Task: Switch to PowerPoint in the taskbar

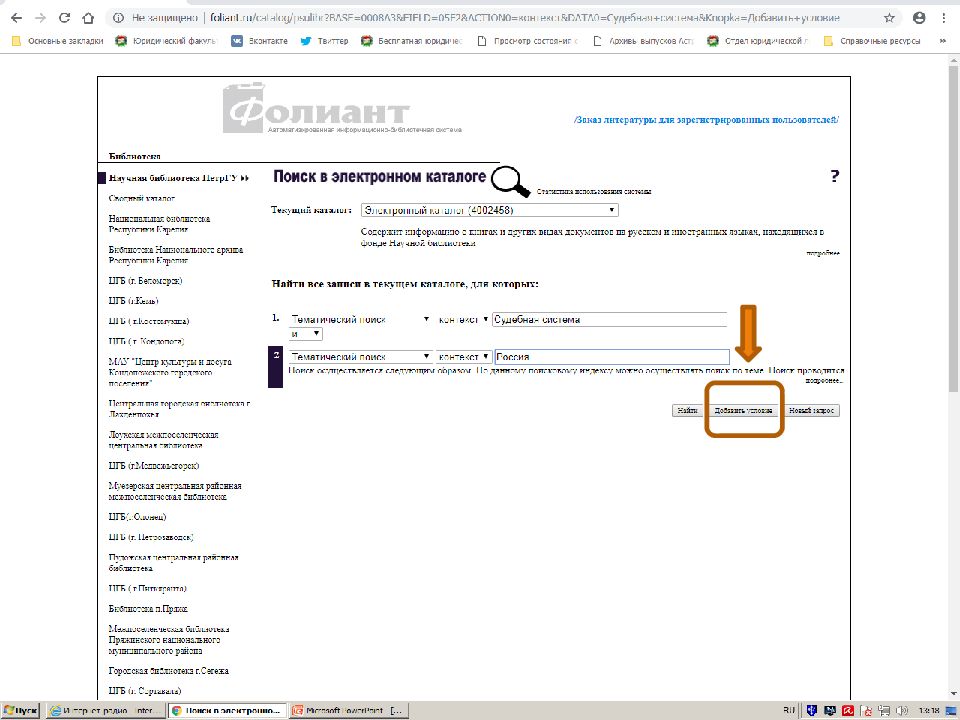Action: (348, 710)
